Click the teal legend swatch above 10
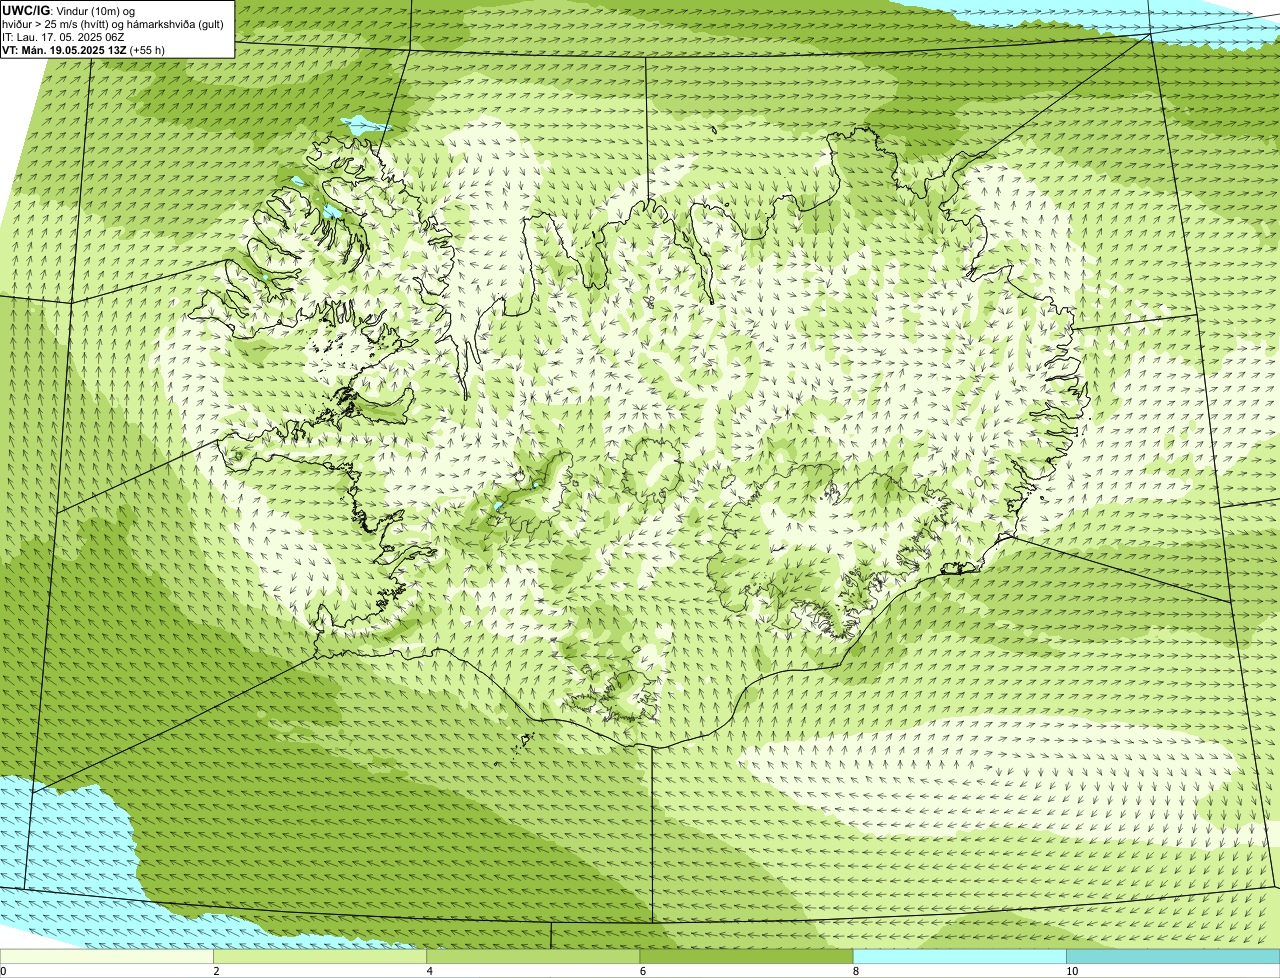This screenshot has width=1280, height=978. (1173, 956)
